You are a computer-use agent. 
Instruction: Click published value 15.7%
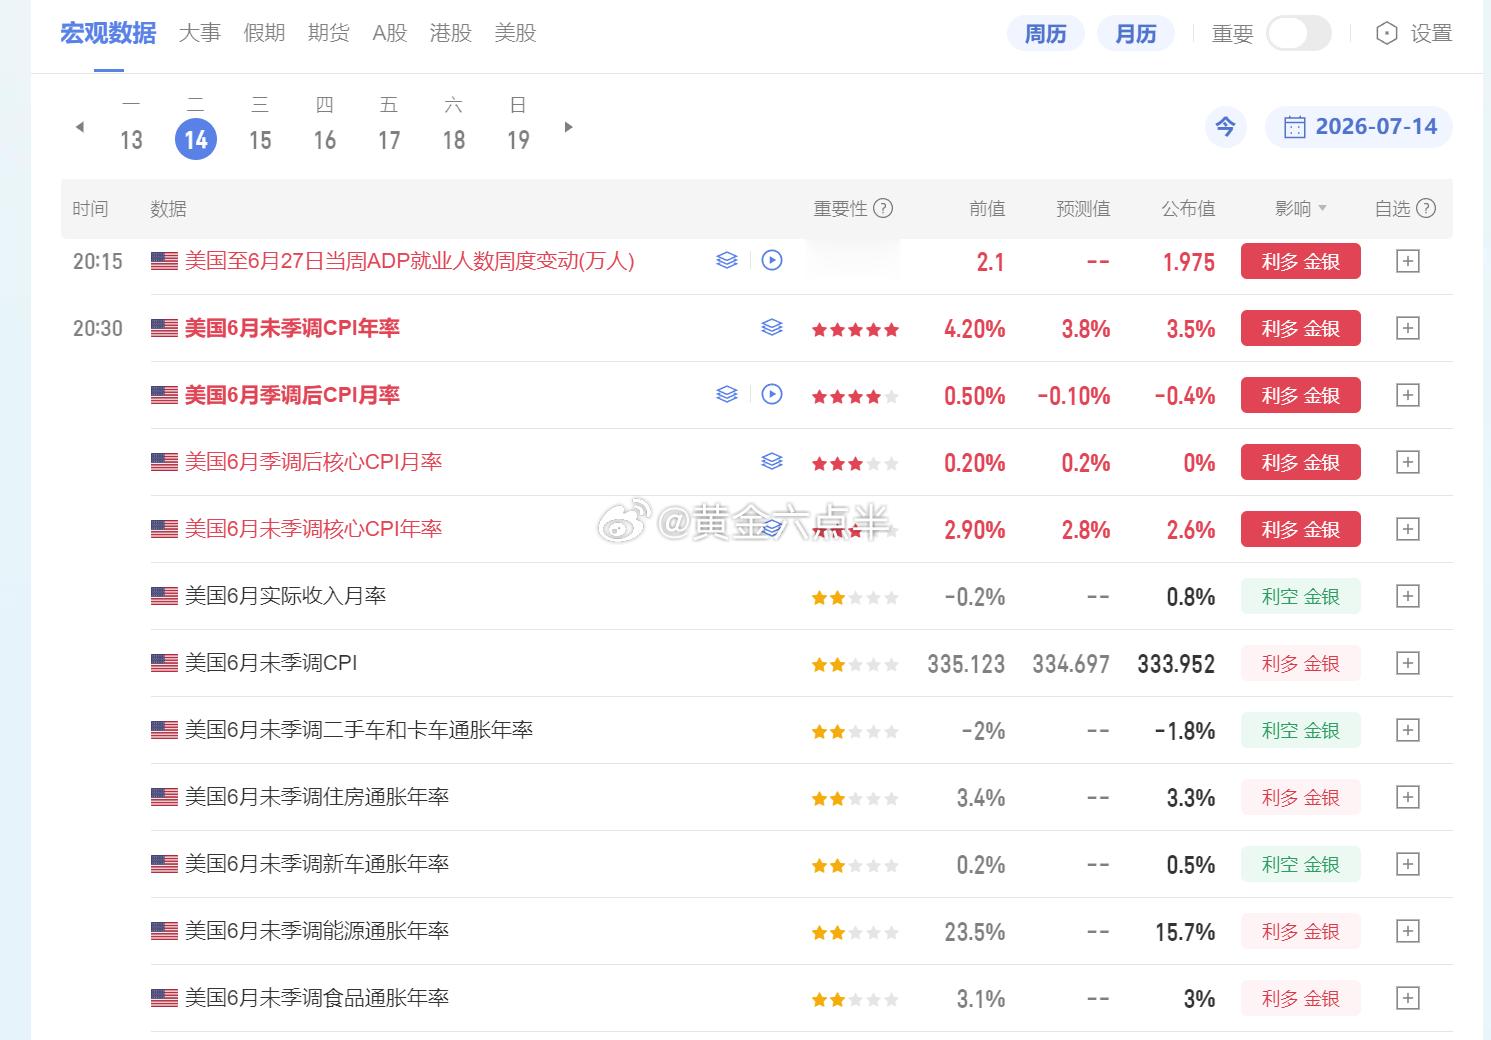click(1185, 932)
